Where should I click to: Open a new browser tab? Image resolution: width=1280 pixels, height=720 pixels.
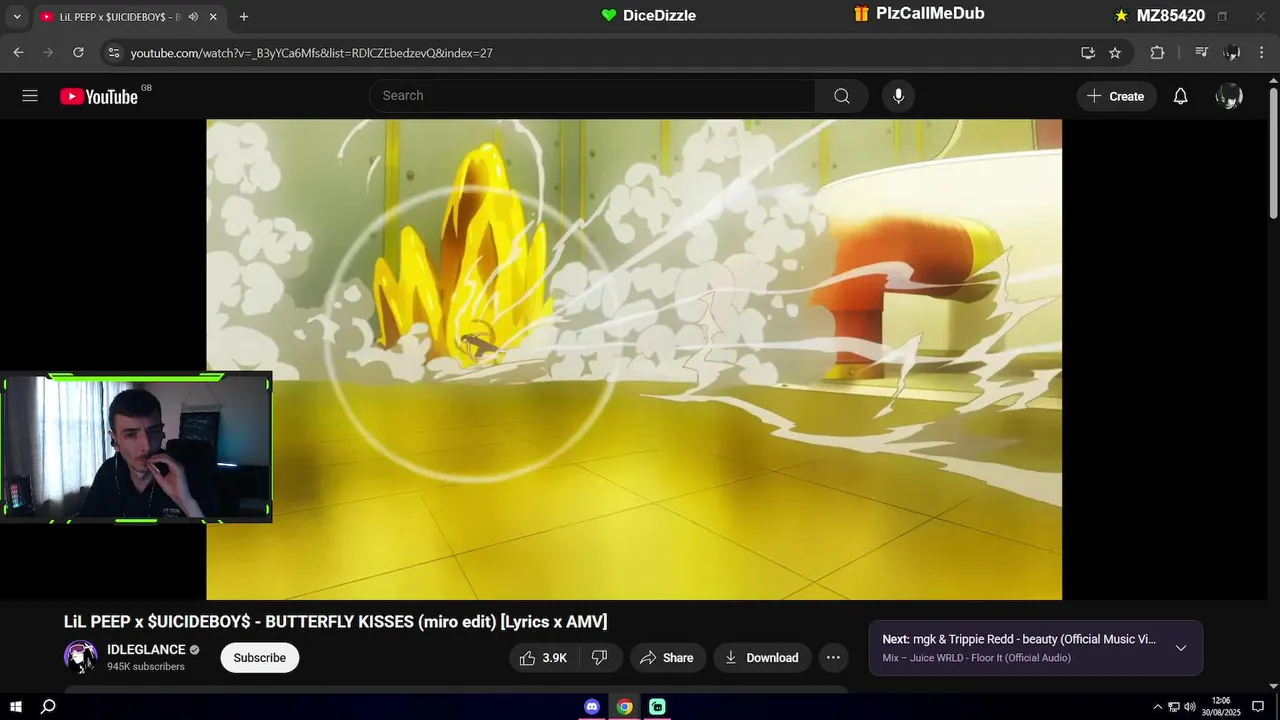click(244, 17)
